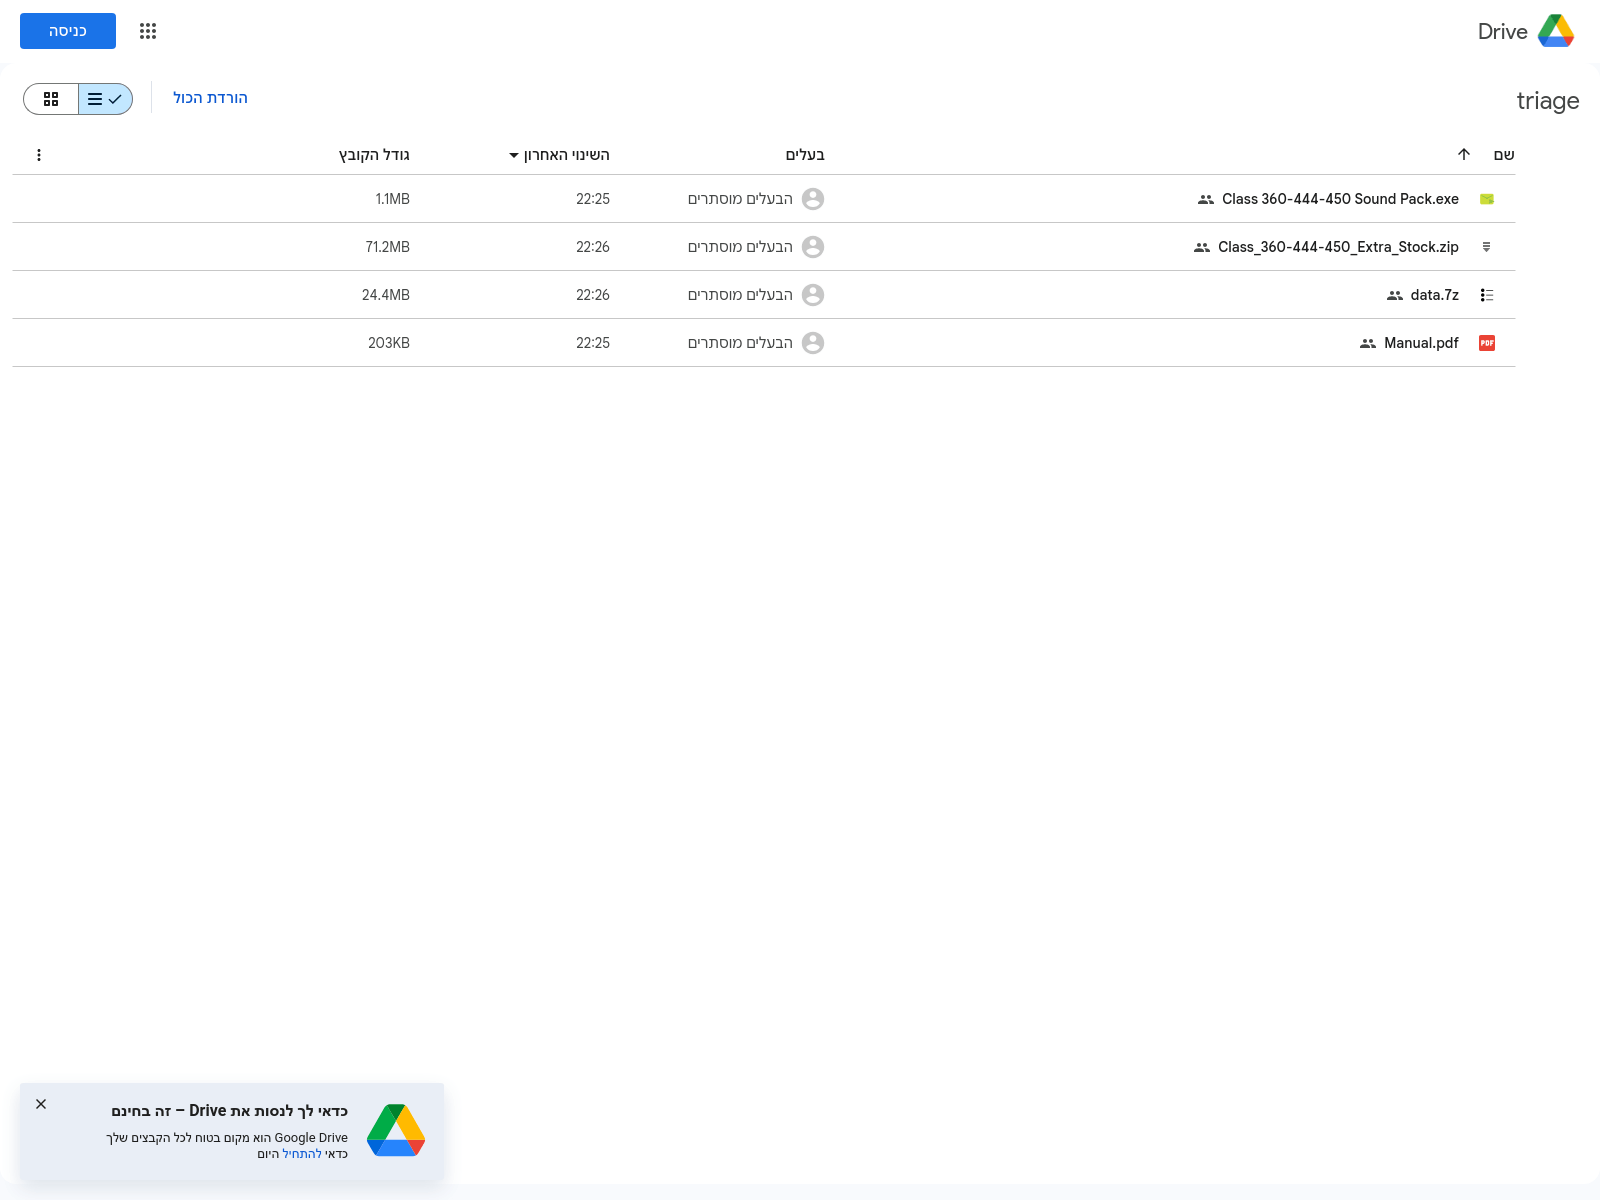Select the data.7z file name

pyautogui.click(x=1434, y=295)
